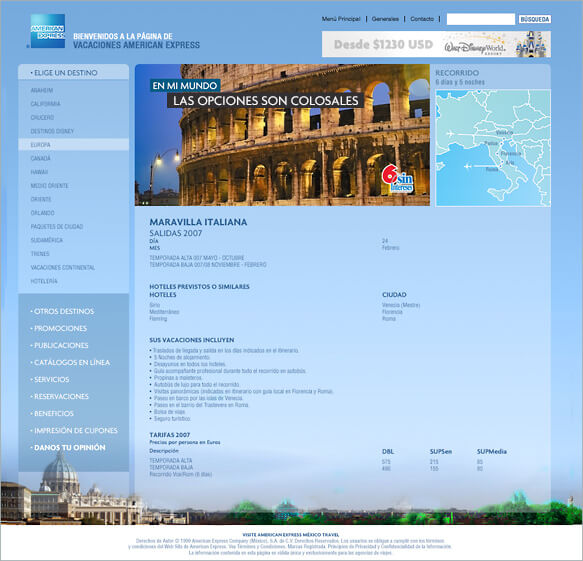
Task: Click the Tarifas 2007 heading
Action: pyautogui.click(x=170, y=435)
